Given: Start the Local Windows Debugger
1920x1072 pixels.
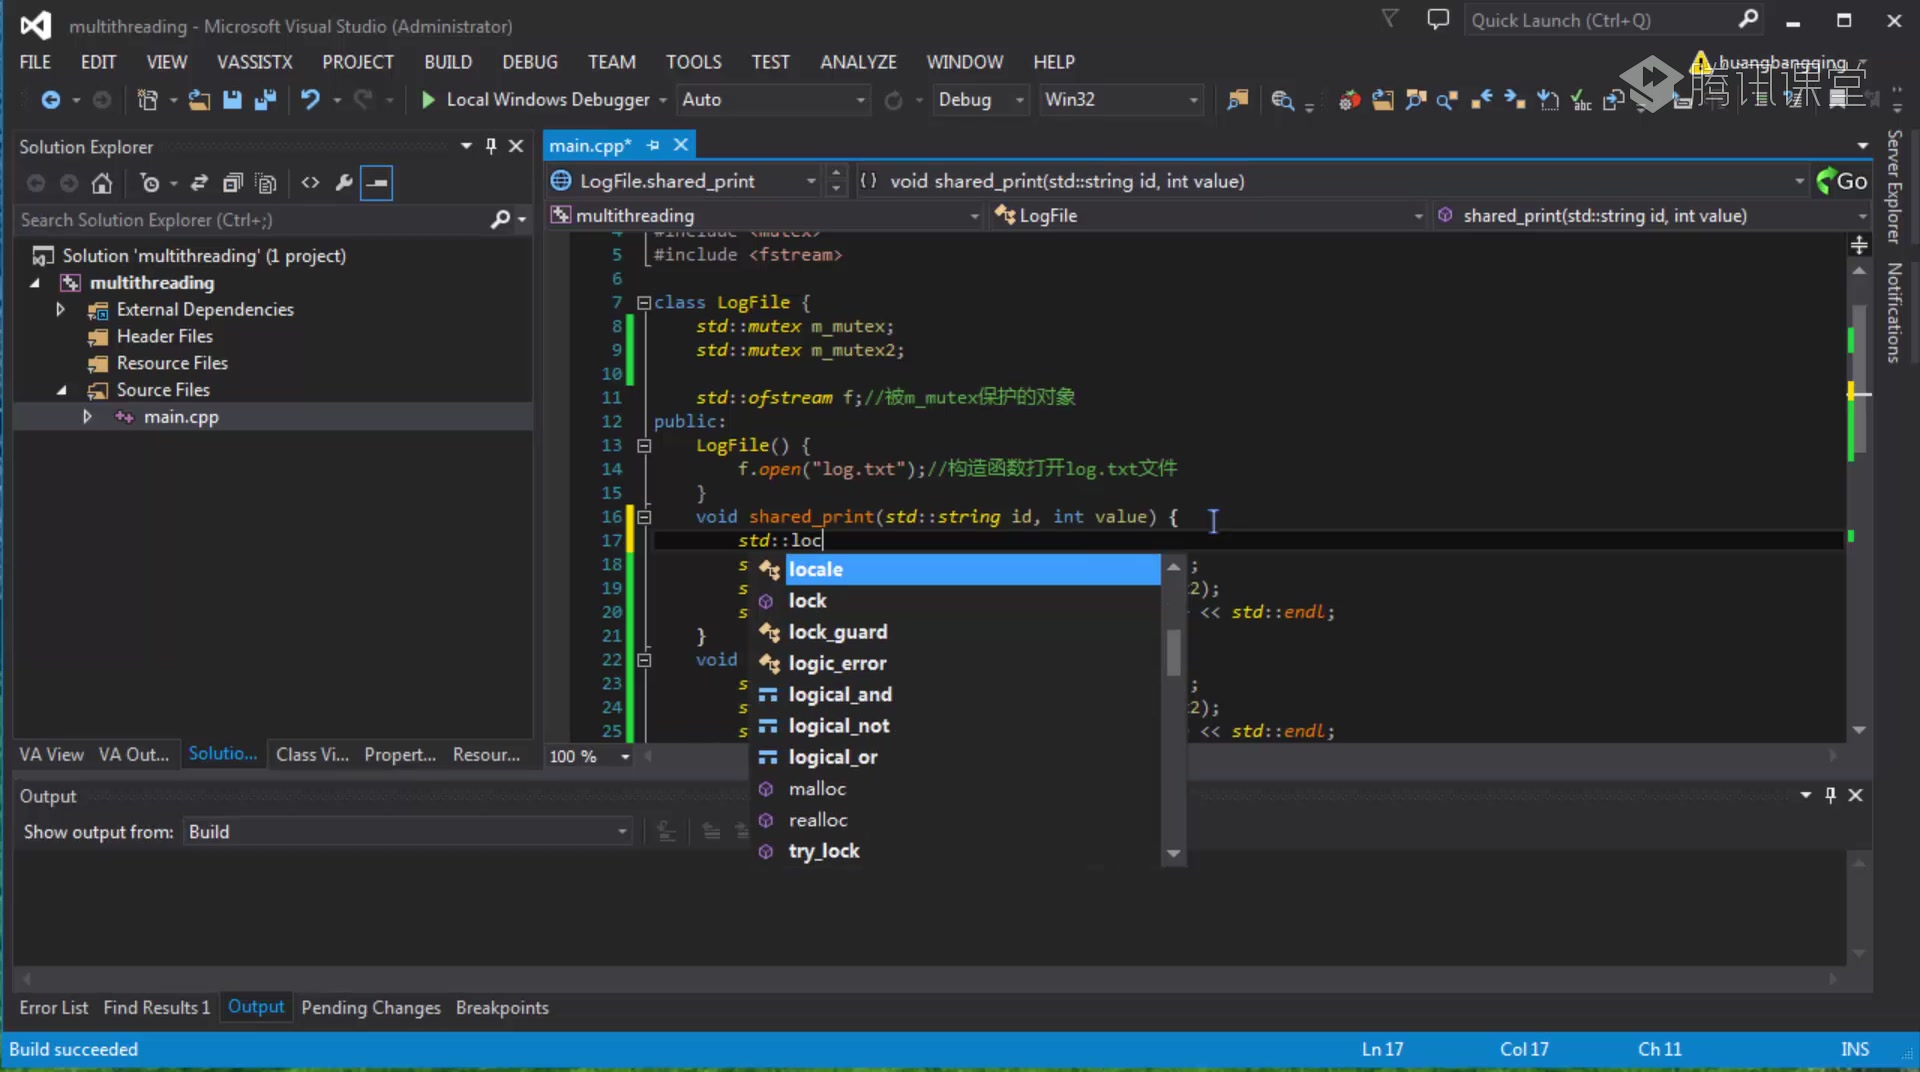Looking at the screenshot, I should click(x=540, y=100).
